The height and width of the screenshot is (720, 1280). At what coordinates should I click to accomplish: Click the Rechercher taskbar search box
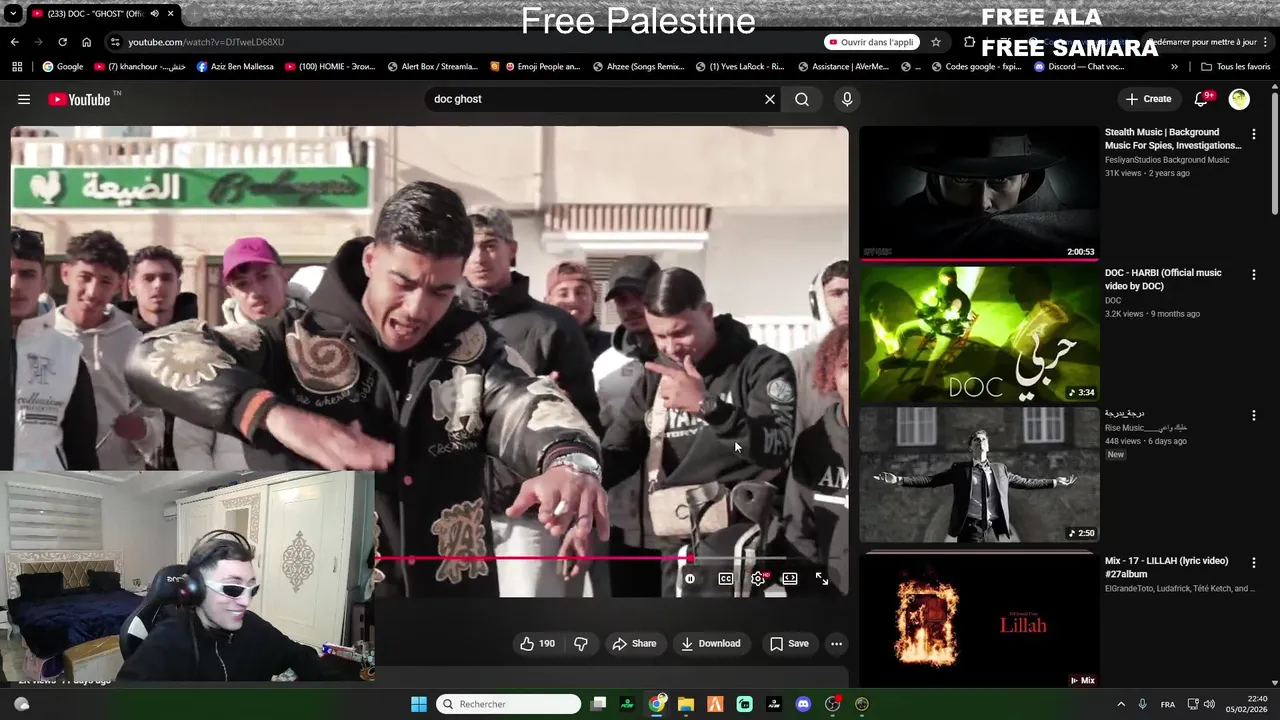click(x=510, y=704)
